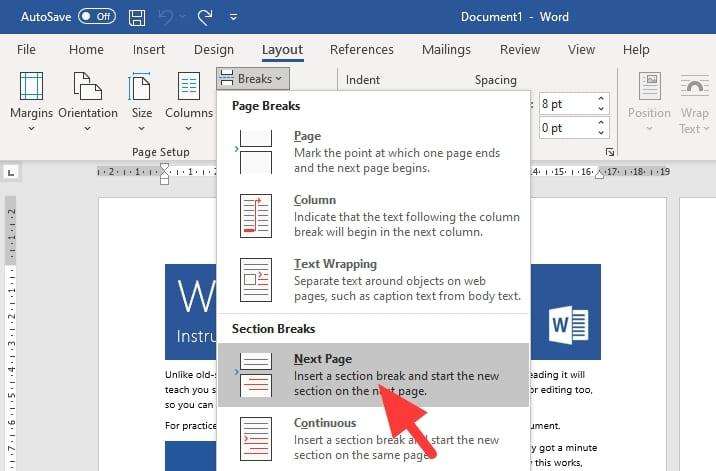Click the Columns icon
This screenshot has height=471, width=716.
pos(189,86)
